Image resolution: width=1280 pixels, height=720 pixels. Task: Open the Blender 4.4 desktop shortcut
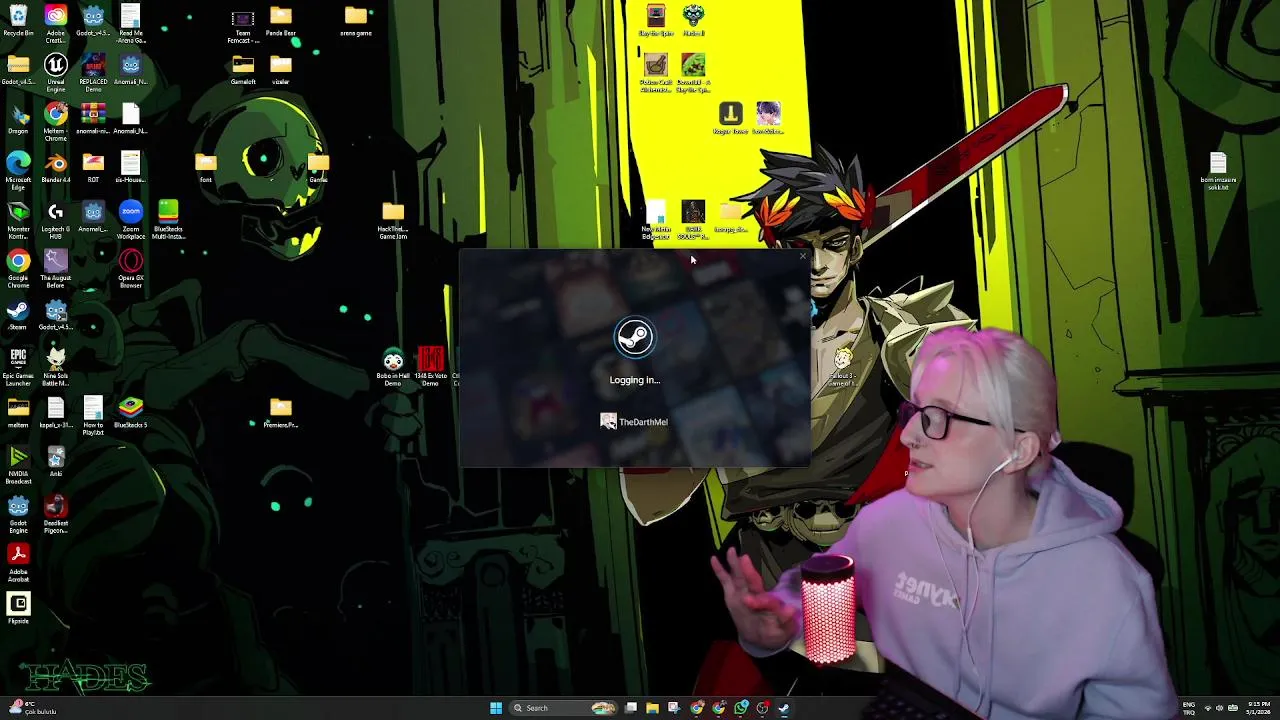click(56, 167)
